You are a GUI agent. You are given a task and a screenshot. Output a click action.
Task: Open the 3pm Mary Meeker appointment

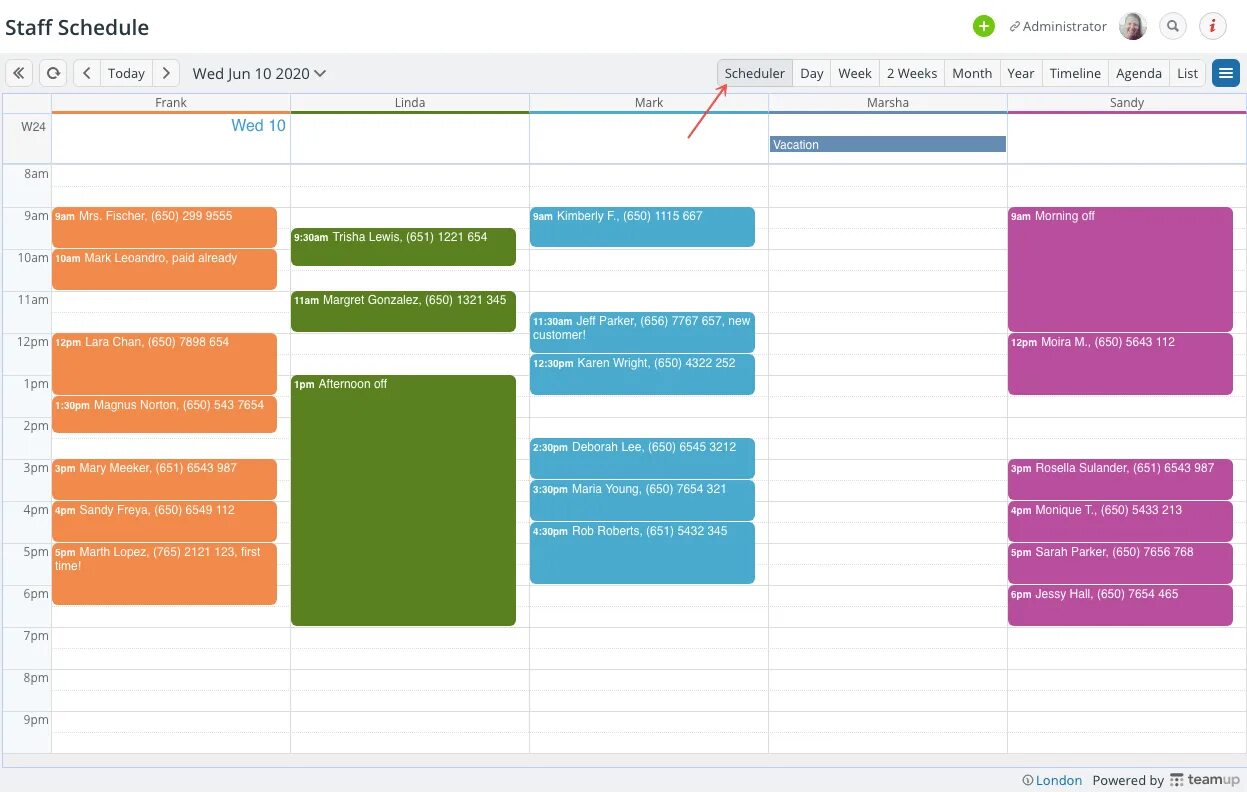coord(164,479)
